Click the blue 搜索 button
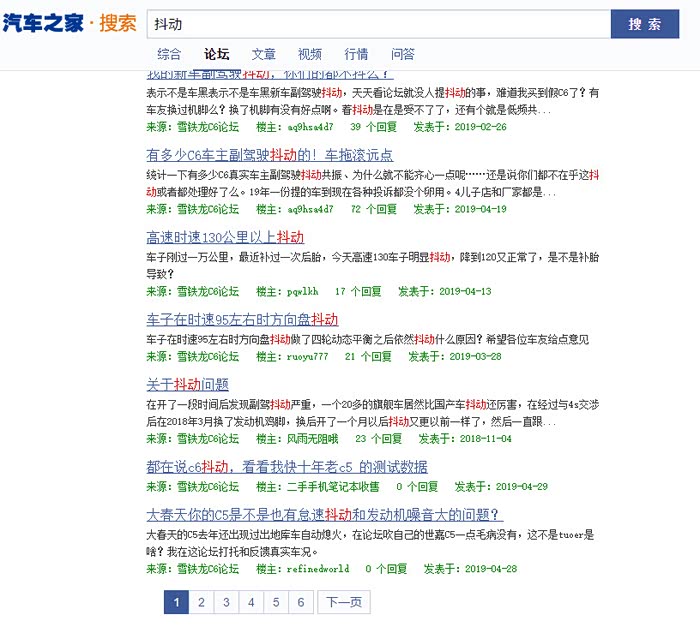The height and width of the screenshot is (627, 700). (645, 24)
